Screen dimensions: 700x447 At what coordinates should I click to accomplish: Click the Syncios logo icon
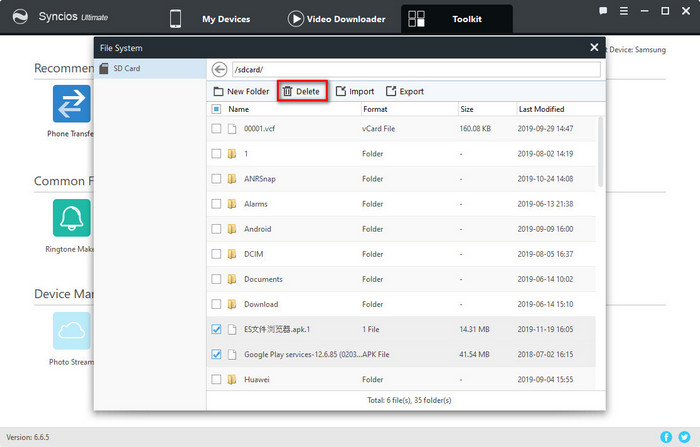(x=20, y=17)
